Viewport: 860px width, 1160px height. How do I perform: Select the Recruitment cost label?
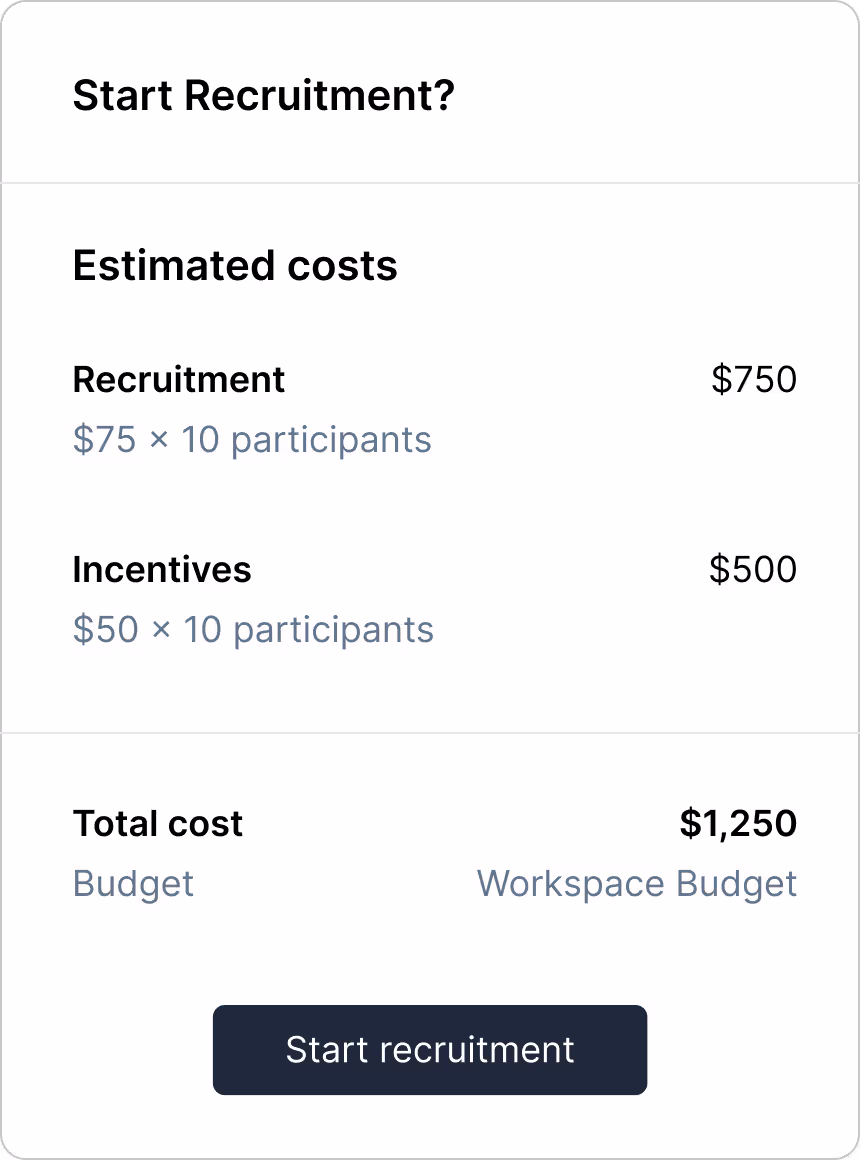tap(178, 380)
